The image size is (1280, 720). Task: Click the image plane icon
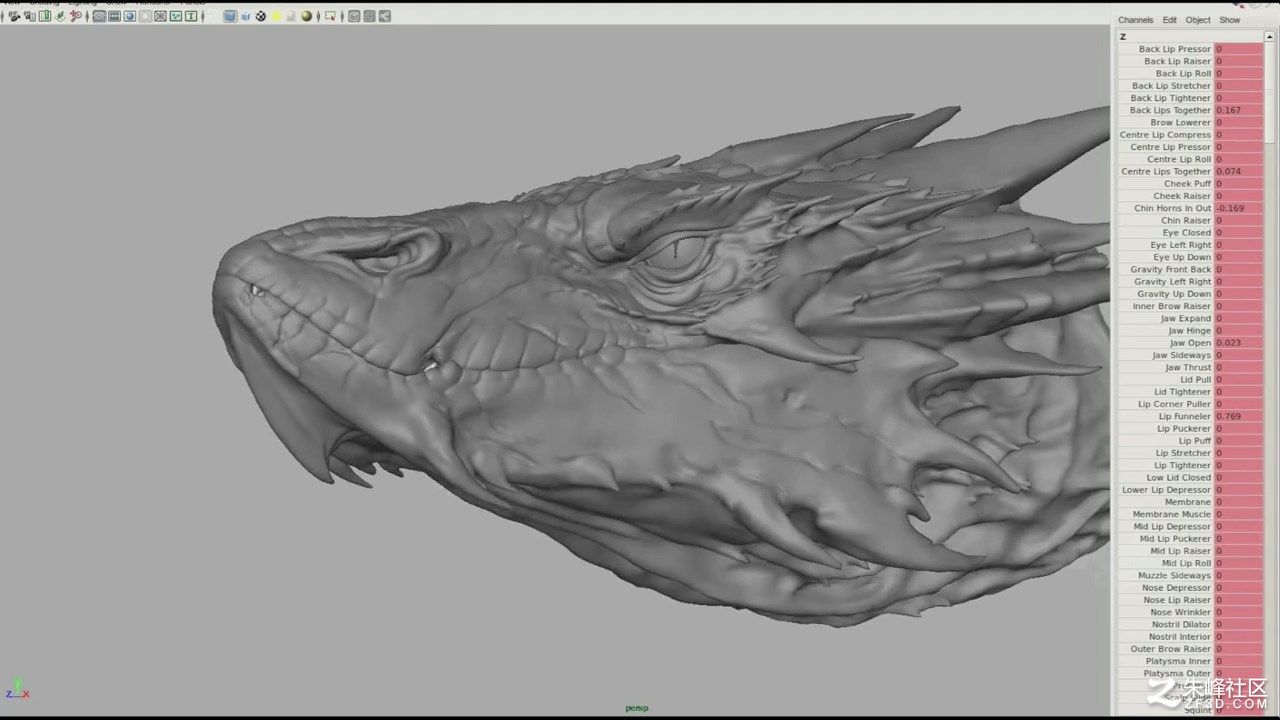59,16
